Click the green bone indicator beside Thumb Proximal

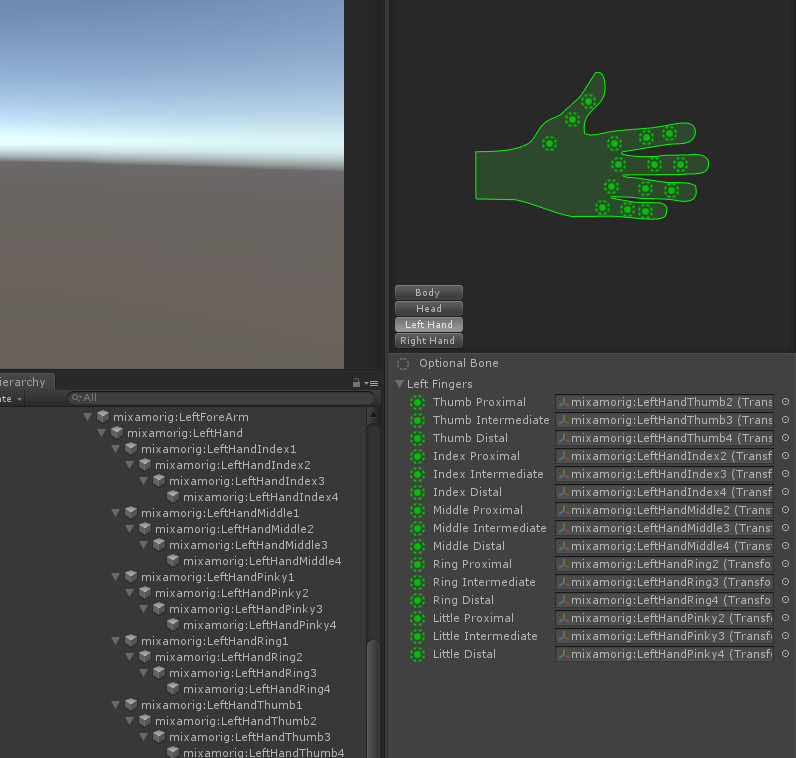[x=417, y=402]
